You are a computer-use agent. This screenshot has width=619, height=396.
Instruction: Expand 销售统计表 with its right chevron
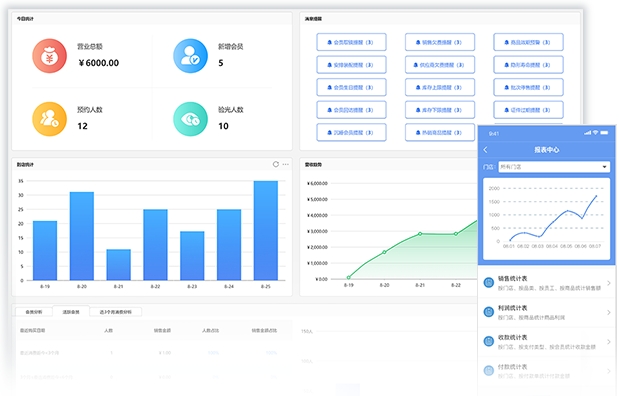[609, 283]
